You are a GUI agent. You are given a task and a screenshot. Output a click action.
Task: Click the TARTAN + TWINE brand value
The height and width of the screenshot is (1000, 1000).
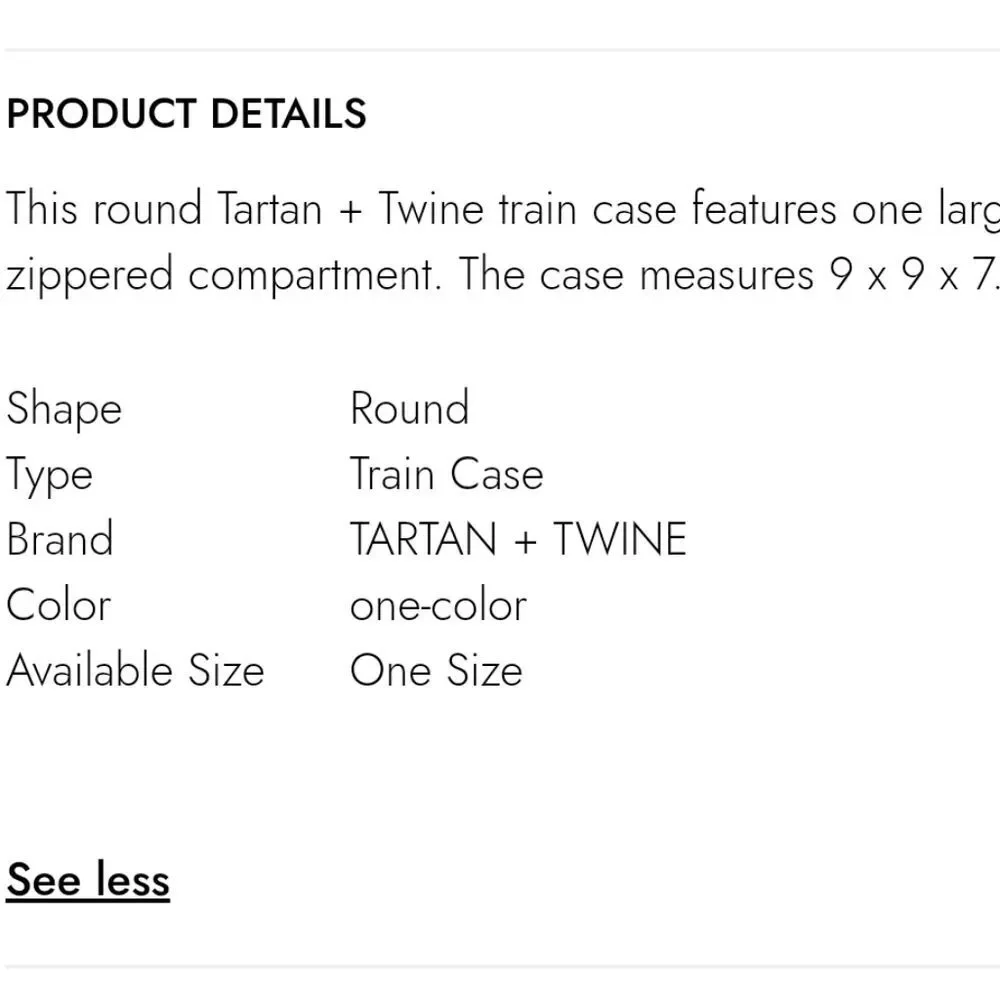coord(518,540)
